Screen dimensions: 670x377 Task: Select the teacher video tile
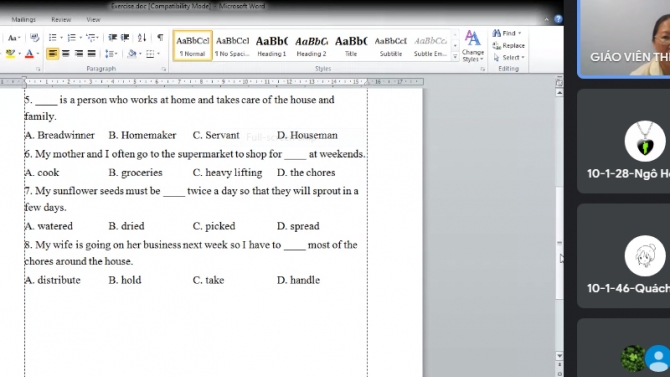(x=623, y=38)
